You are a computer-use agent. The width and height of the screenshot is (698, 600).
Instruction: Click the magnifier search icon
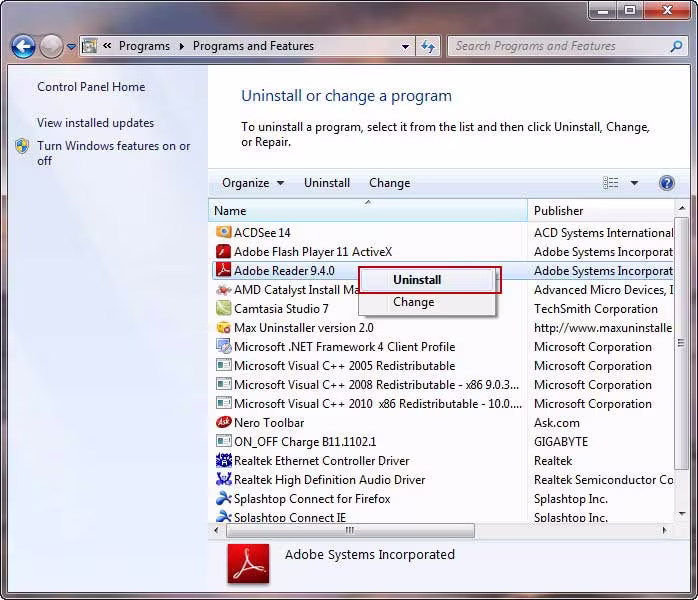pyautogui.click(x=676, y=46)
